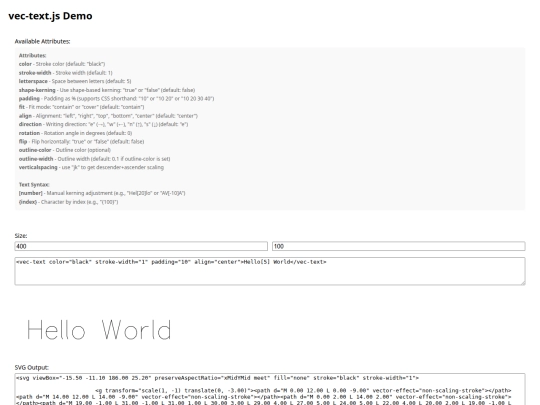The width and height of the screenshot is (540, 405).
Task: Click the outline-width attribute description line
Action: [x=94, y=159]
